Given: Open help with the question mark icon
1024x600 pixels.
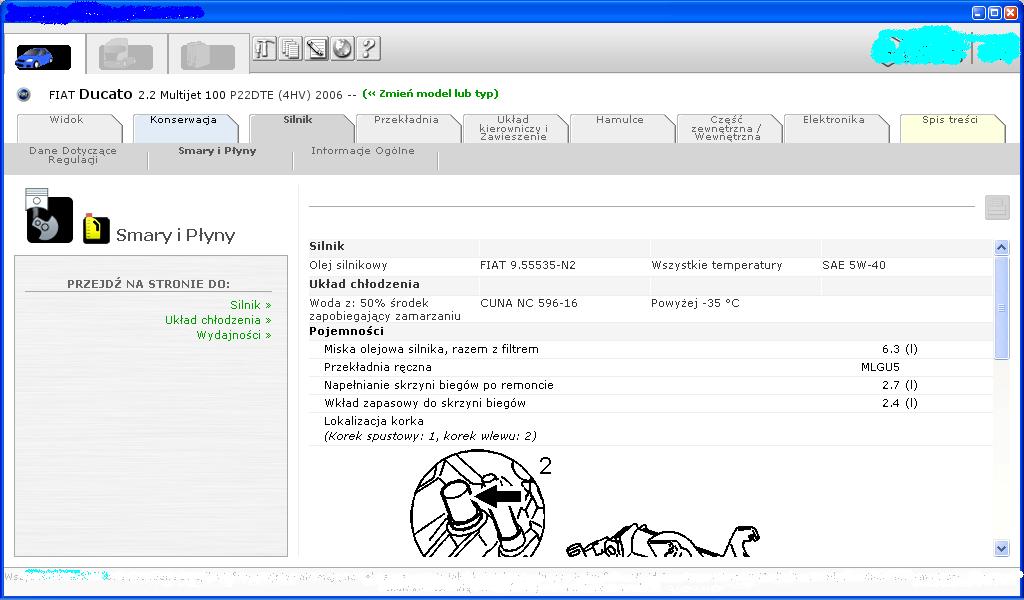Looking at the screenshot, I should (x=369, y=48).
